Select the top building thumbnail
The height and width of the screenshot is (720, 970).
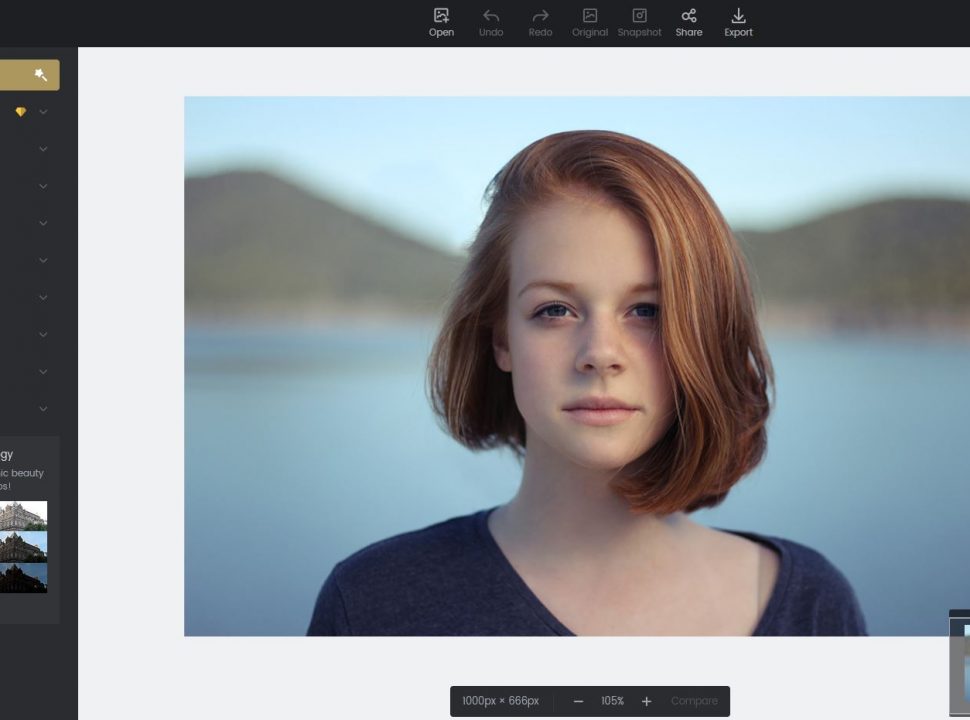click(x=23, y=516)
